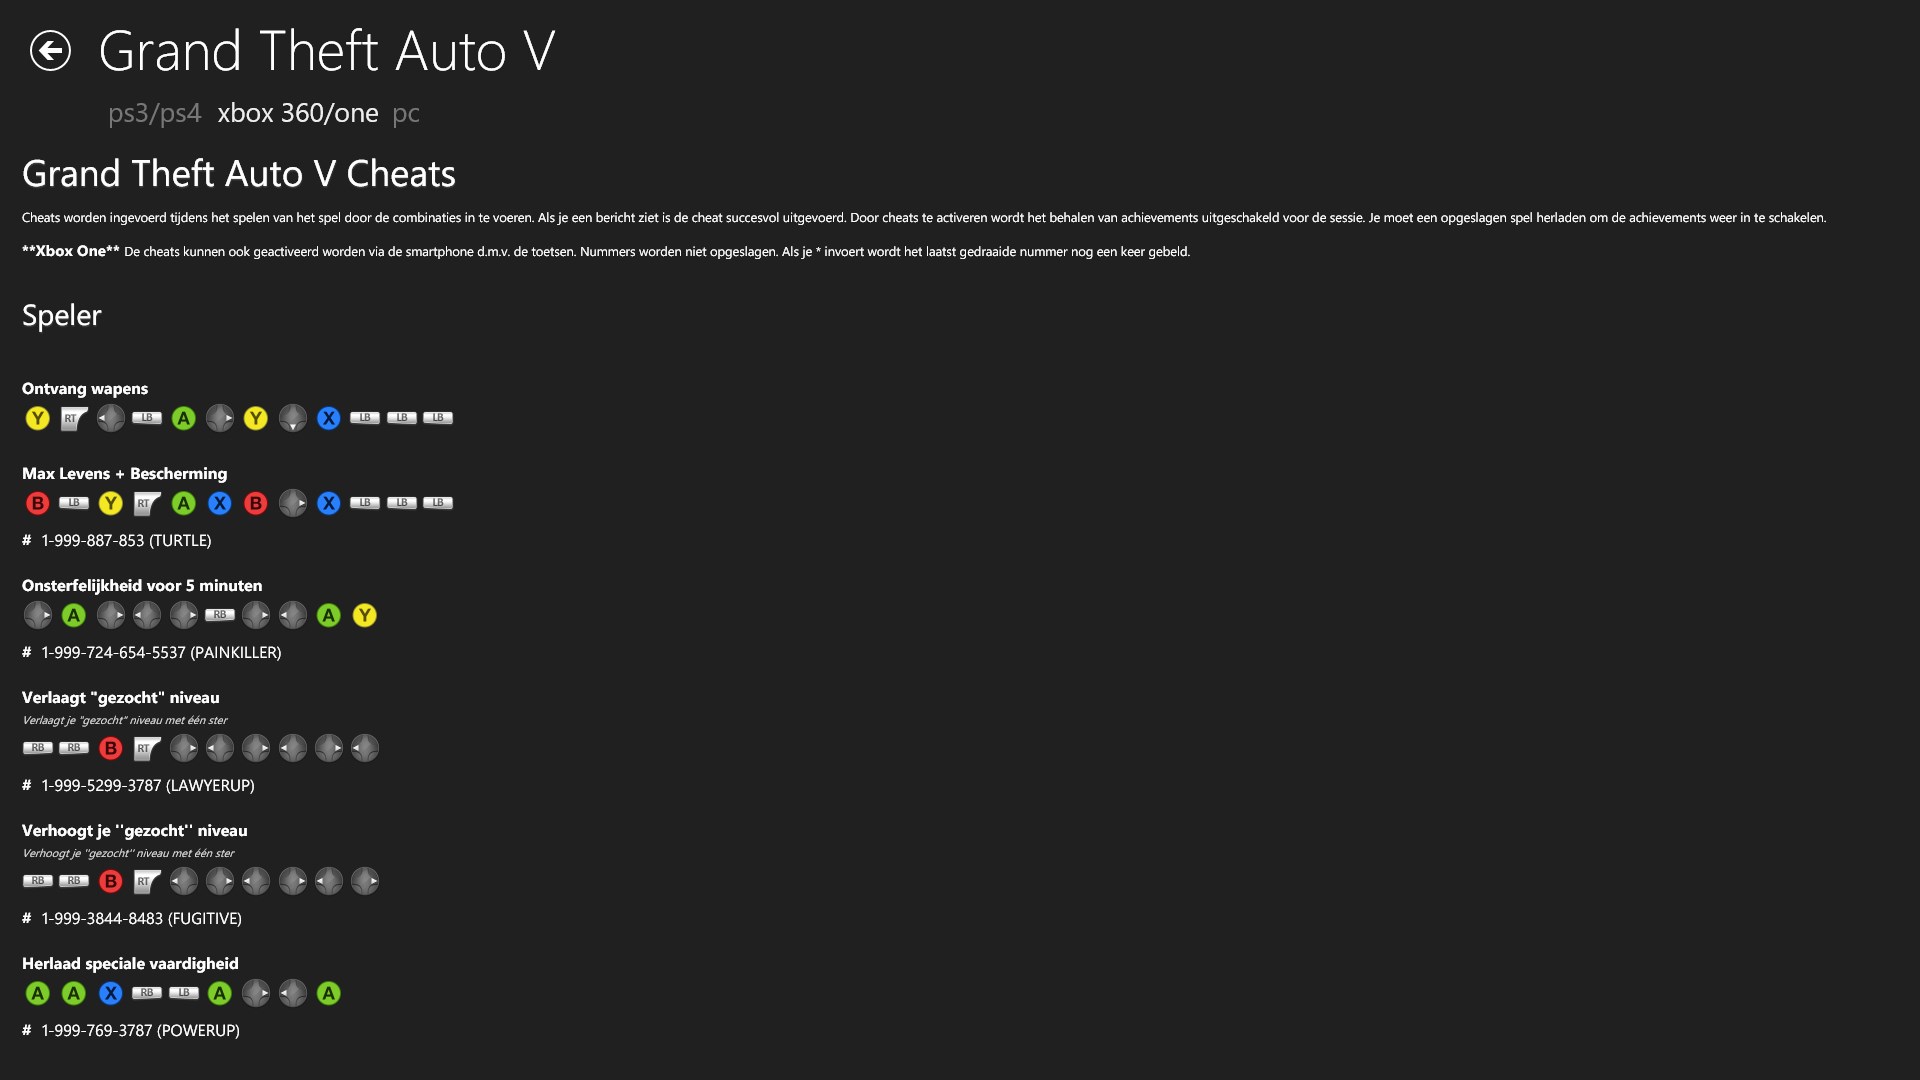Click the blue X icon in Ontvang wapens
Image resolution: width=1920 pixels, height=1080 pixels.
coord(329,418)
